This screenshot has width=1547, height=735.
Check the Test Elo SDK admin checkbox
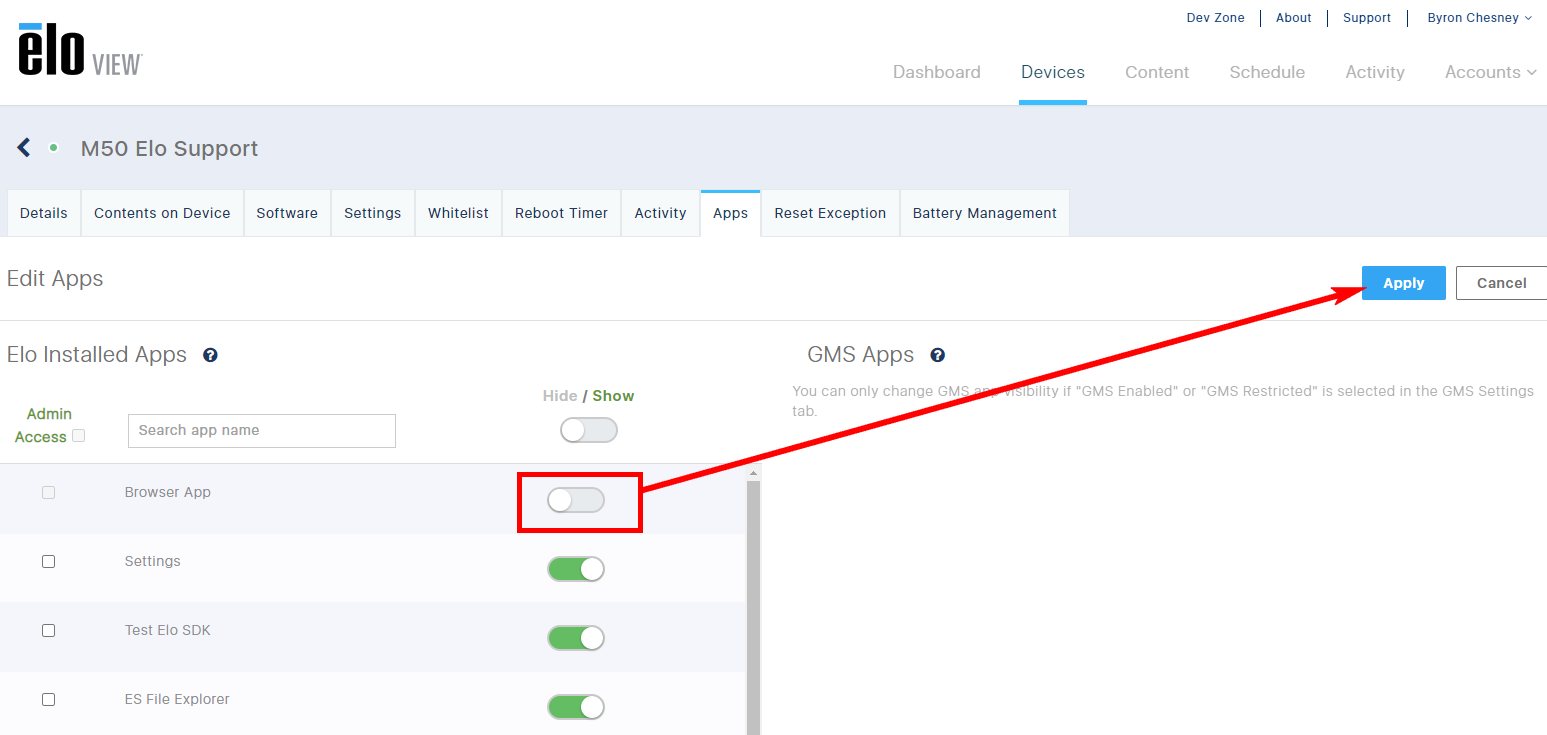(x=48, y=631)
